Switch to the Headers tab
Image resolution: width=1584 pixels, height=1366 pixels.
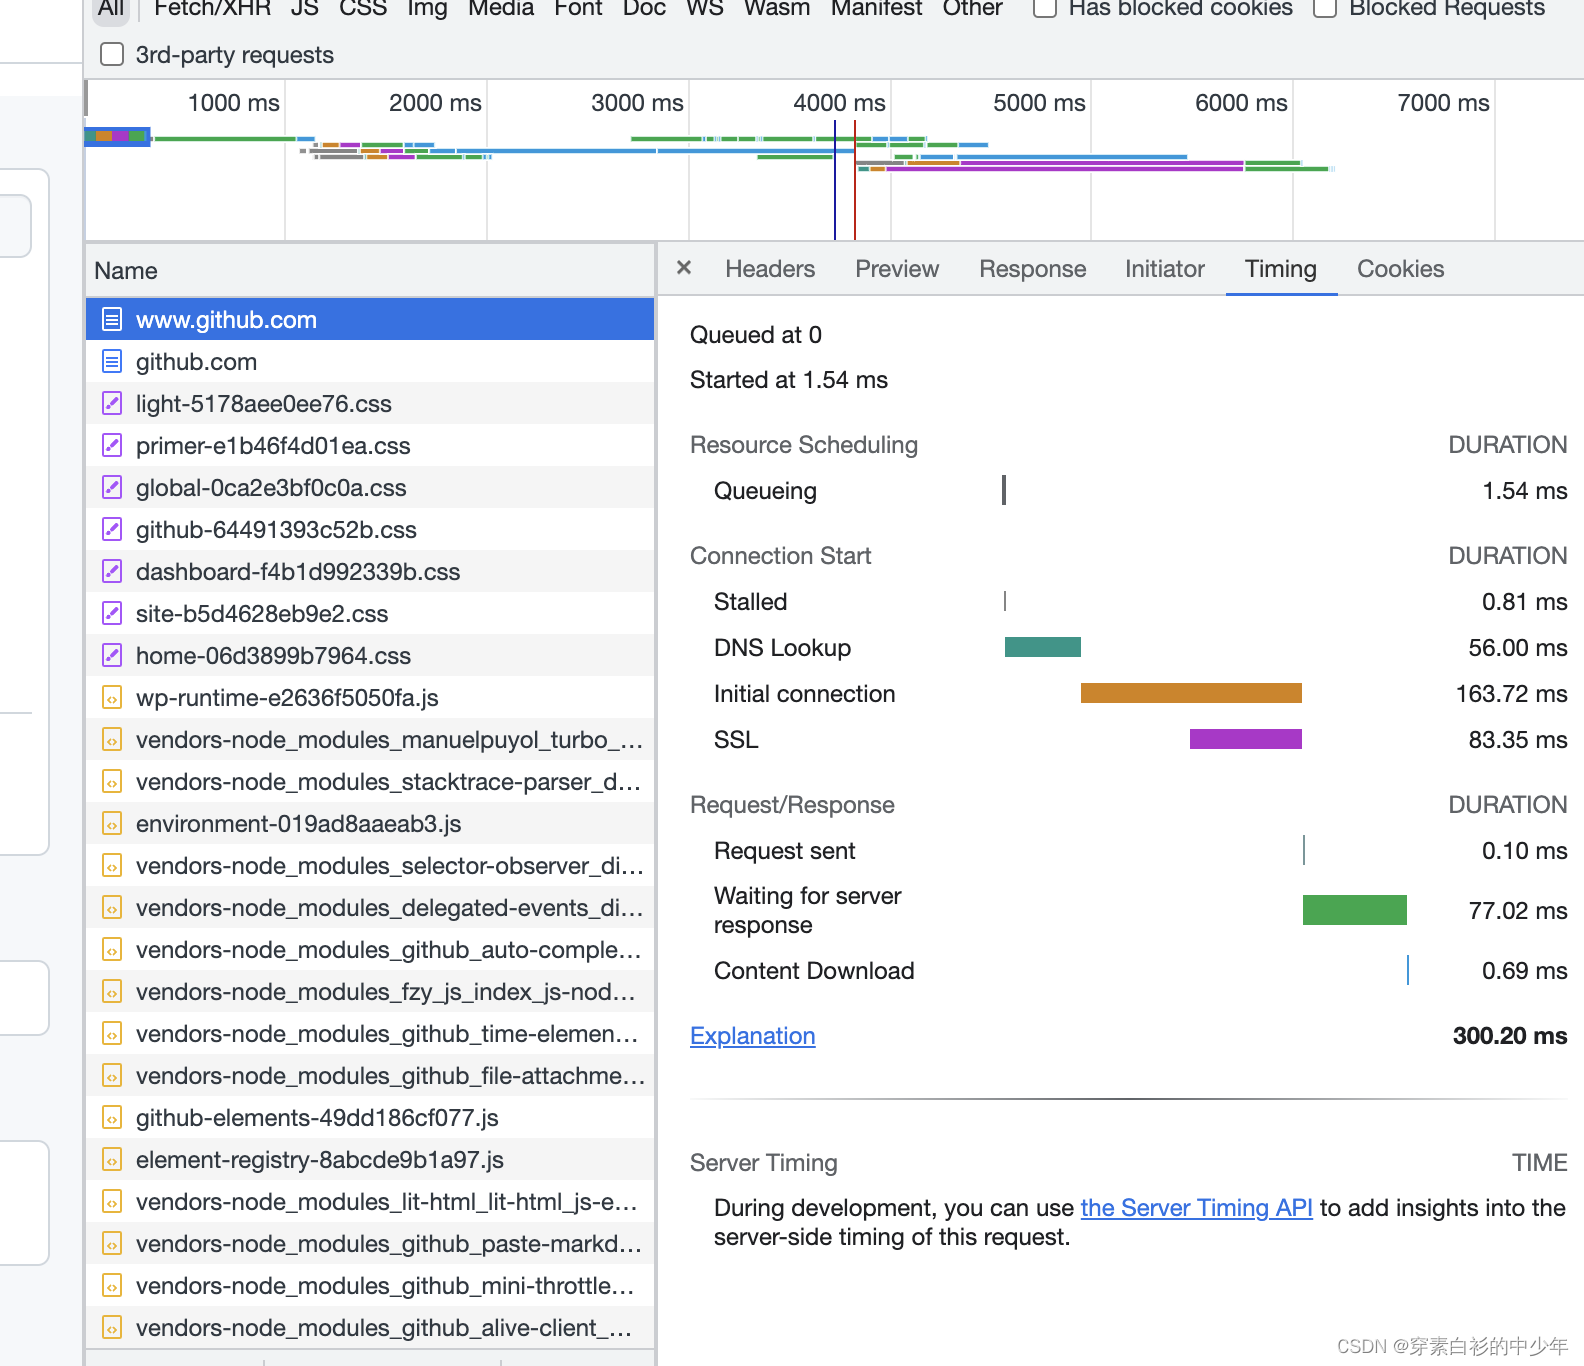coord(769,269)
